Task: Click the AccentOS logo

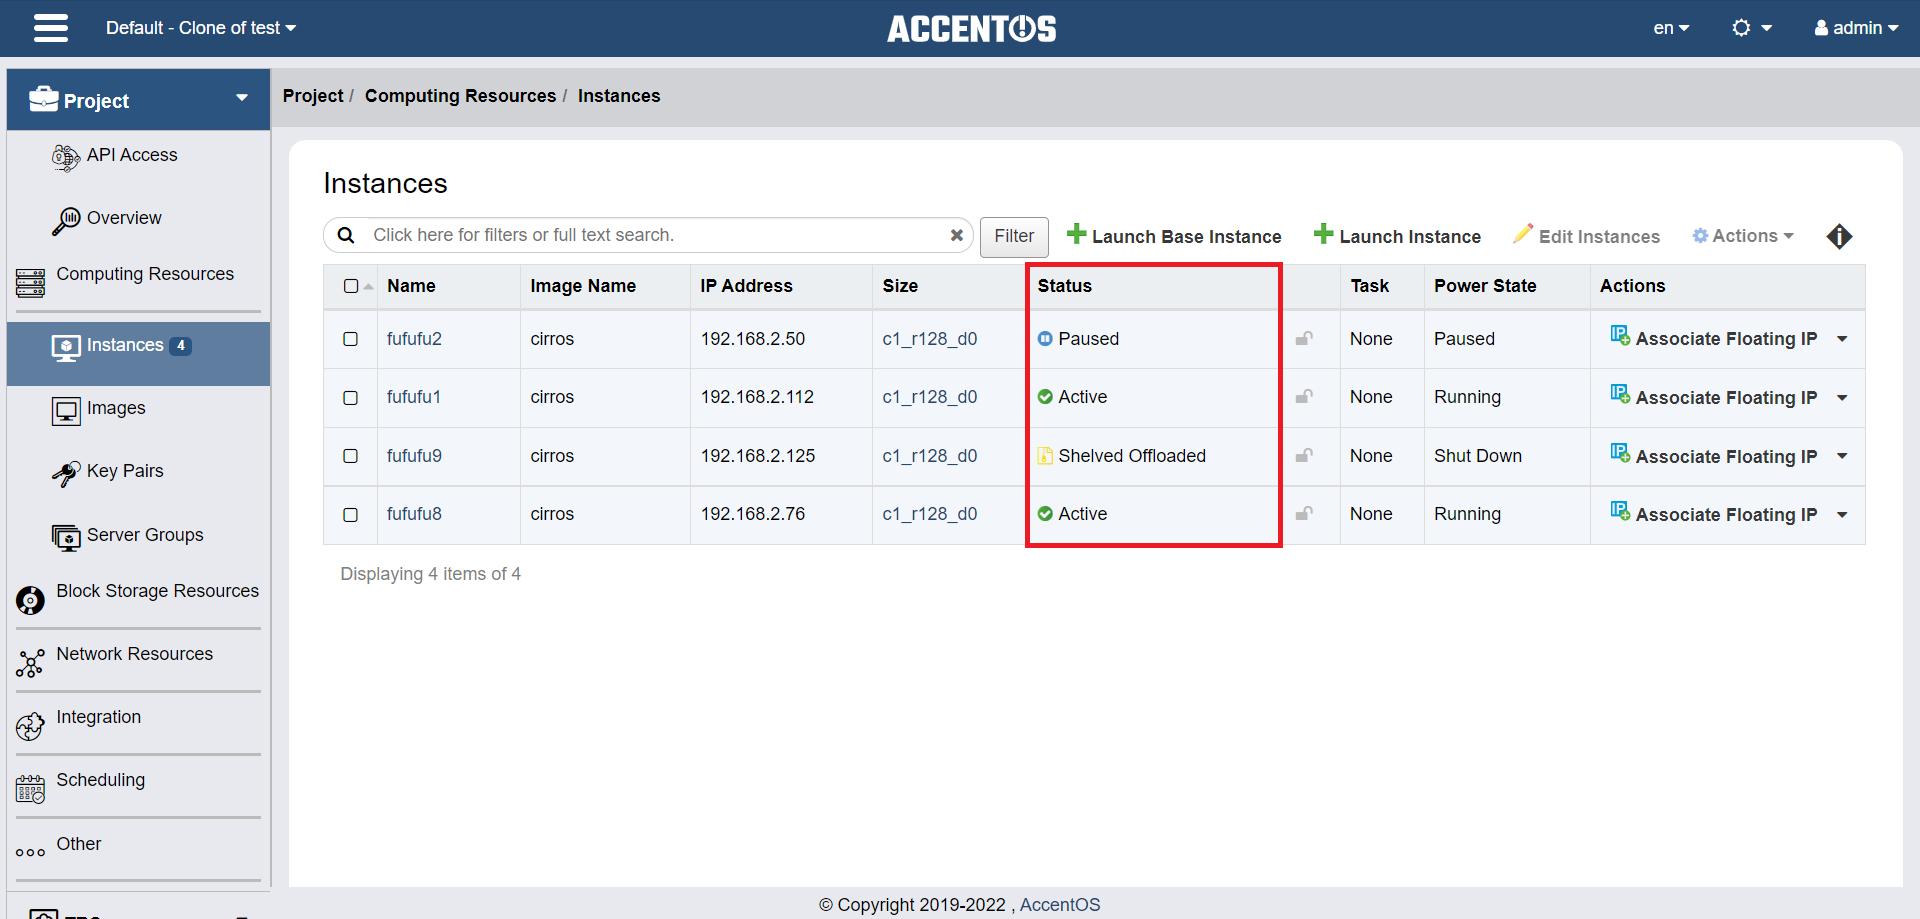Action: pyautogui.click(x=971, y=29)
